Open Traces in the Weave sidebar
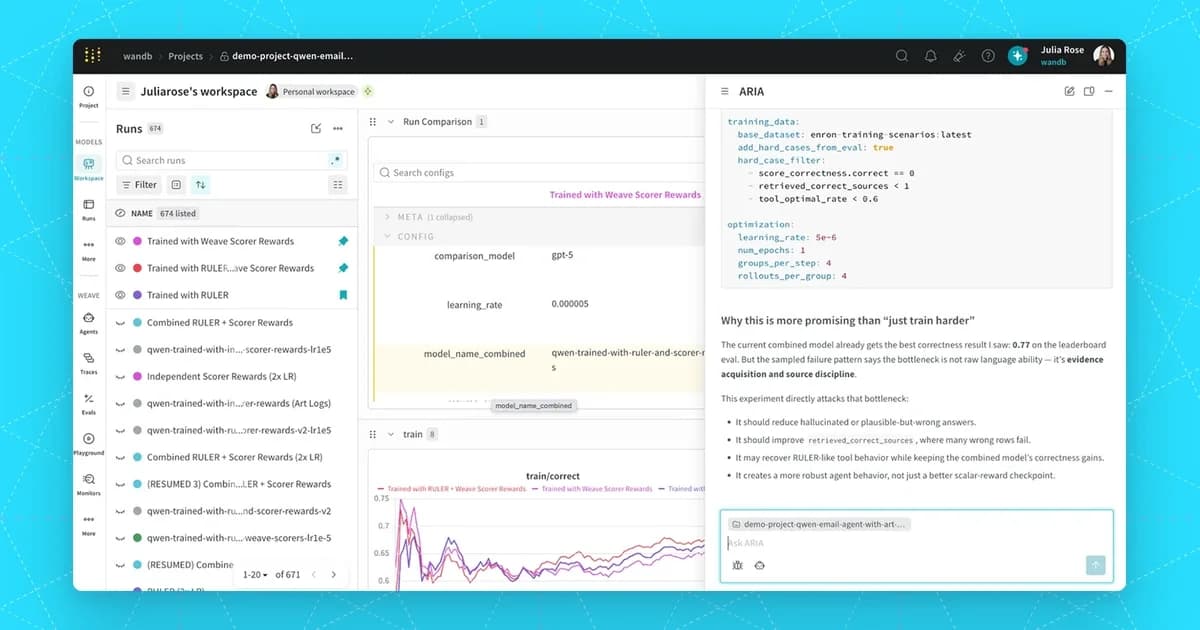1200x630 pixels. pyautogui.click(x=89, y=363)
